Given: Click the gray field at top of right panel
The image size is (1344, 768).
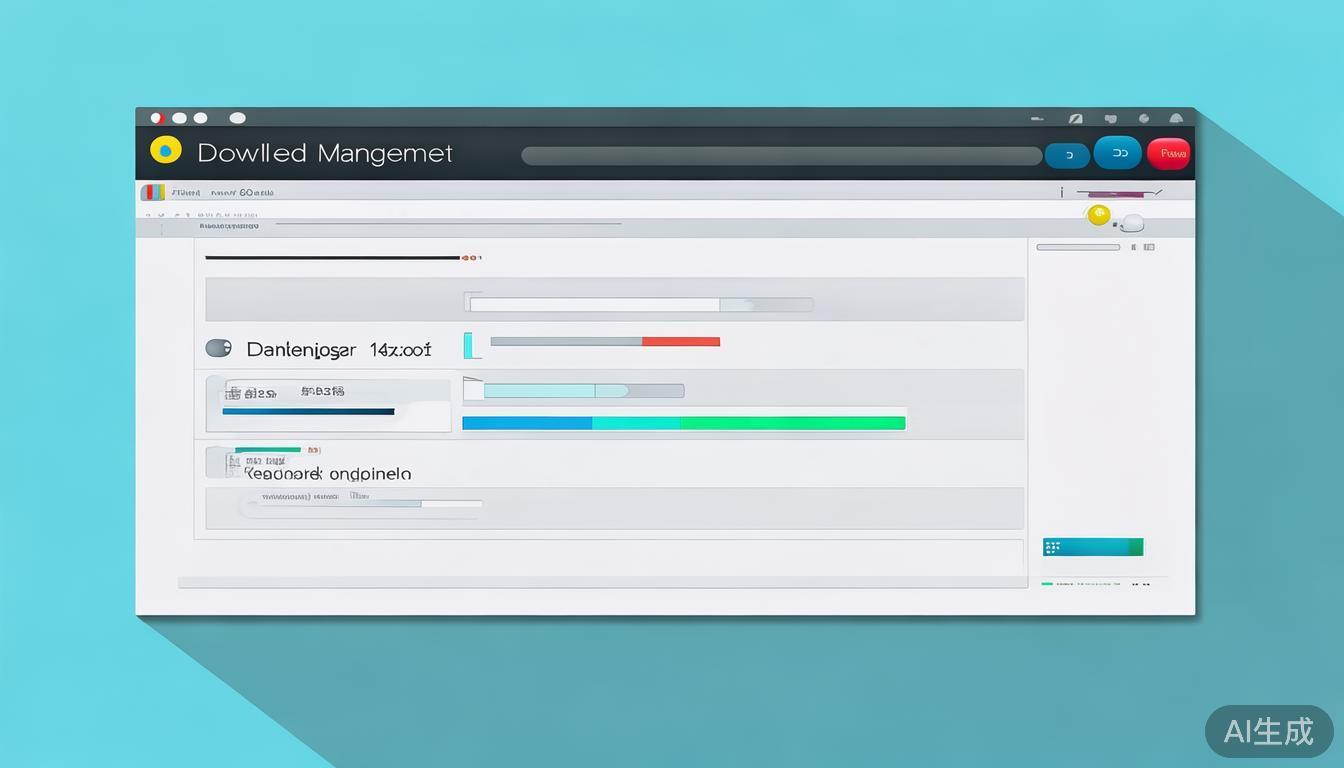Looking at the screenshot, I should (1078, 247).
